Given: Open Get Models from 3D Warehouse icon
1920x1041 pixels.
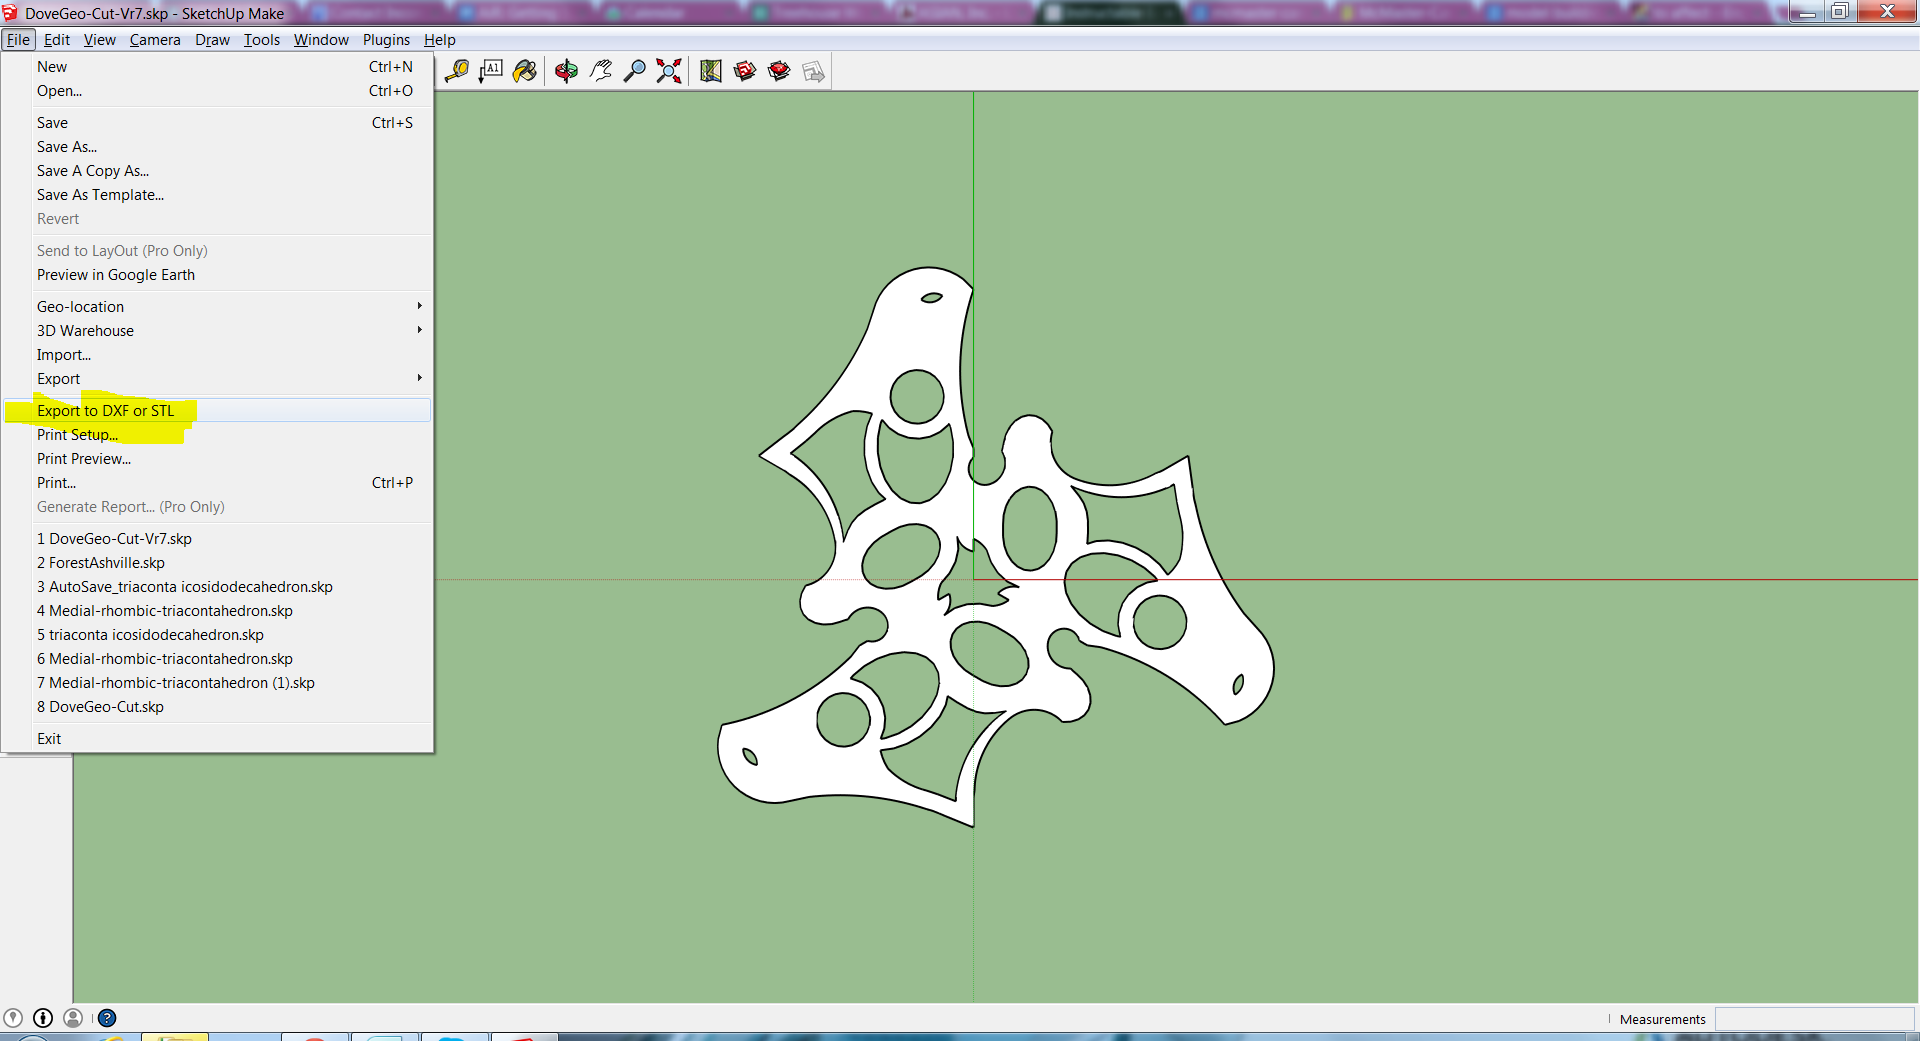Looking at the screenshot, I should tap(745, 71).
